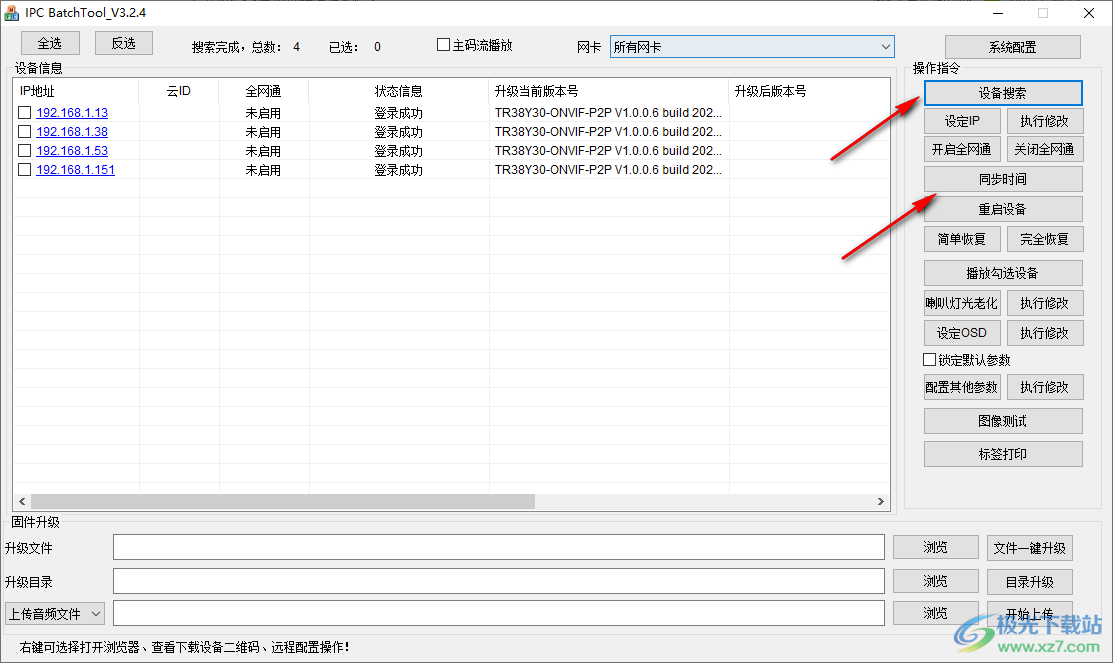This screenshot has width=1113, height=663.
Task: Run the 图像测试 image test
Action: (1002, 420)
